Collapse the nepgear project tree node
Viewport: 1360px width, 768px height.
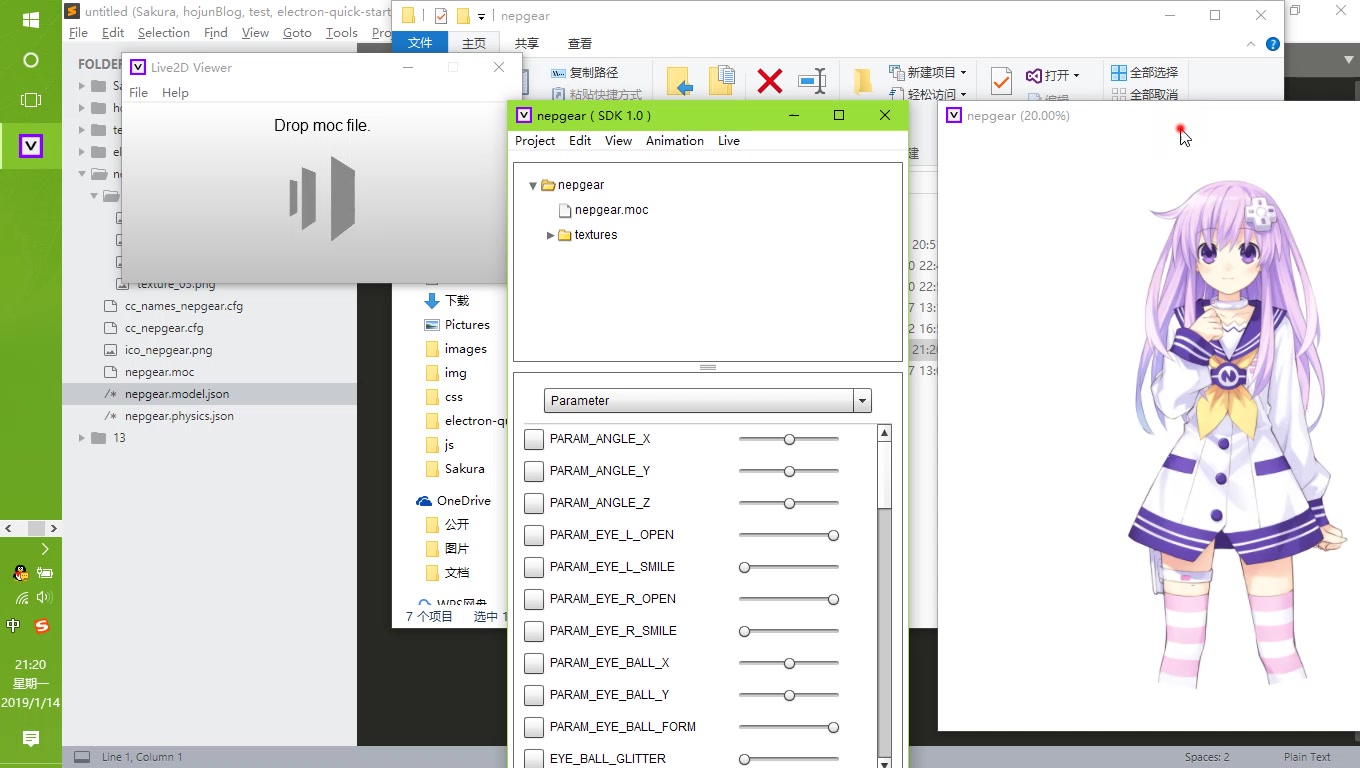click(x=533, y=185)
